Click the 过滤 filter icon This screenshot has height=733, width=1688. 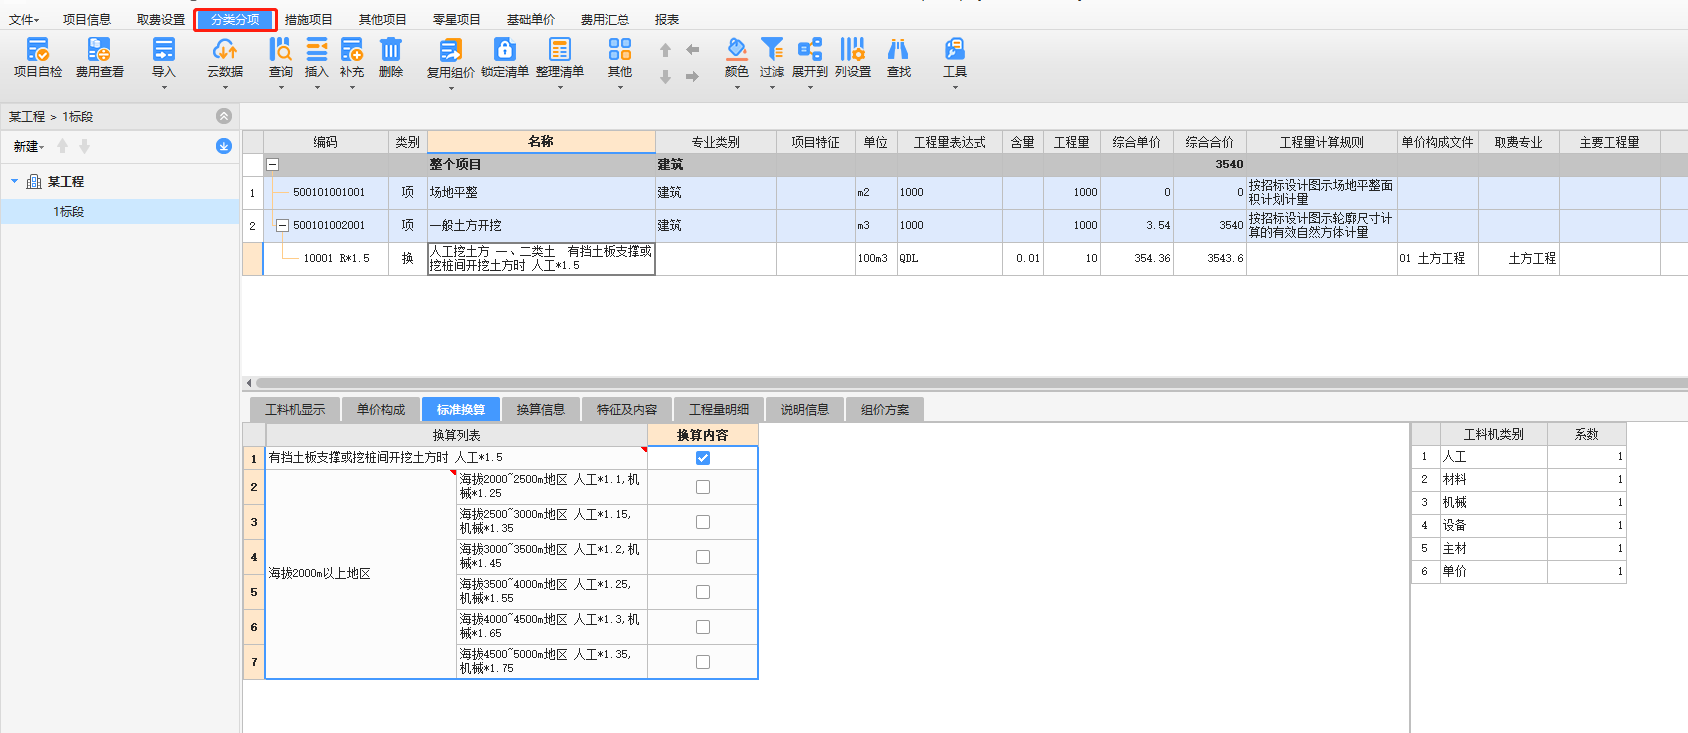tap(771, 50)
